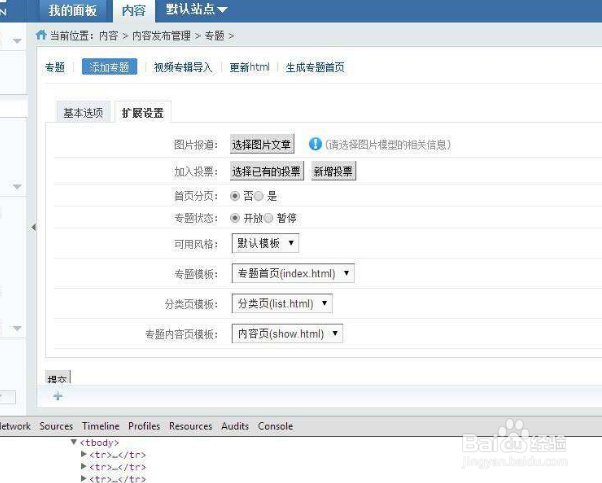Click the 生成专题首页 link
The height and width of the screenshot is (483, 602).
[x=315, y=67]
